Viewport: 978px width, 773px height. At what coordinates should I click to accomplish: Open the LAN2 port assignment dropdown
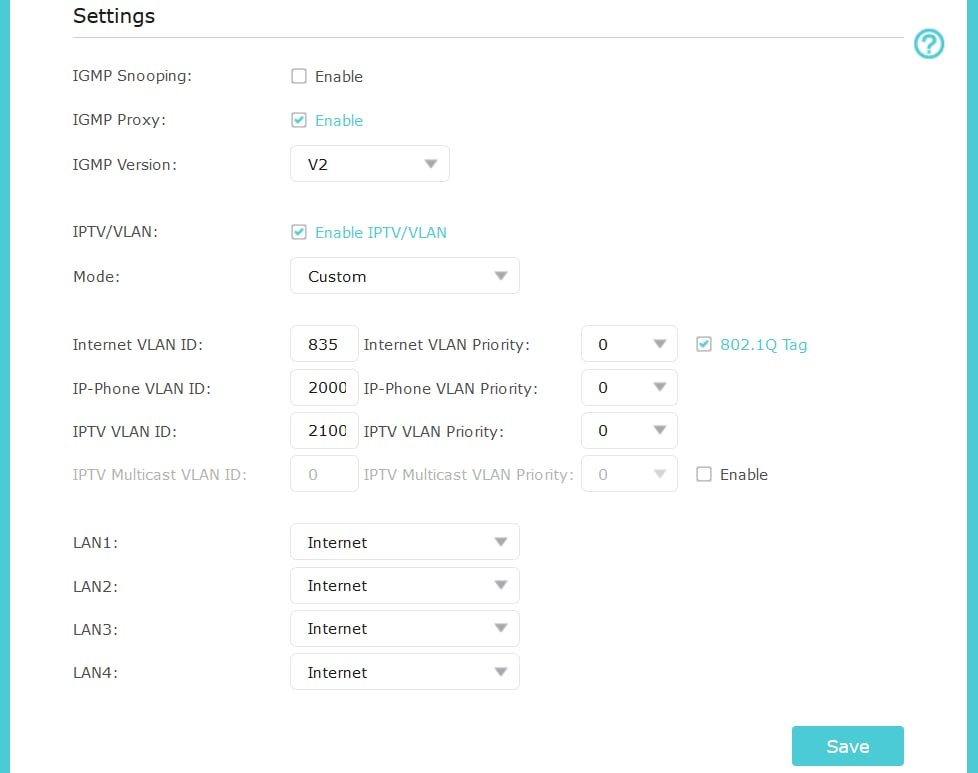(x=405, y=585)
